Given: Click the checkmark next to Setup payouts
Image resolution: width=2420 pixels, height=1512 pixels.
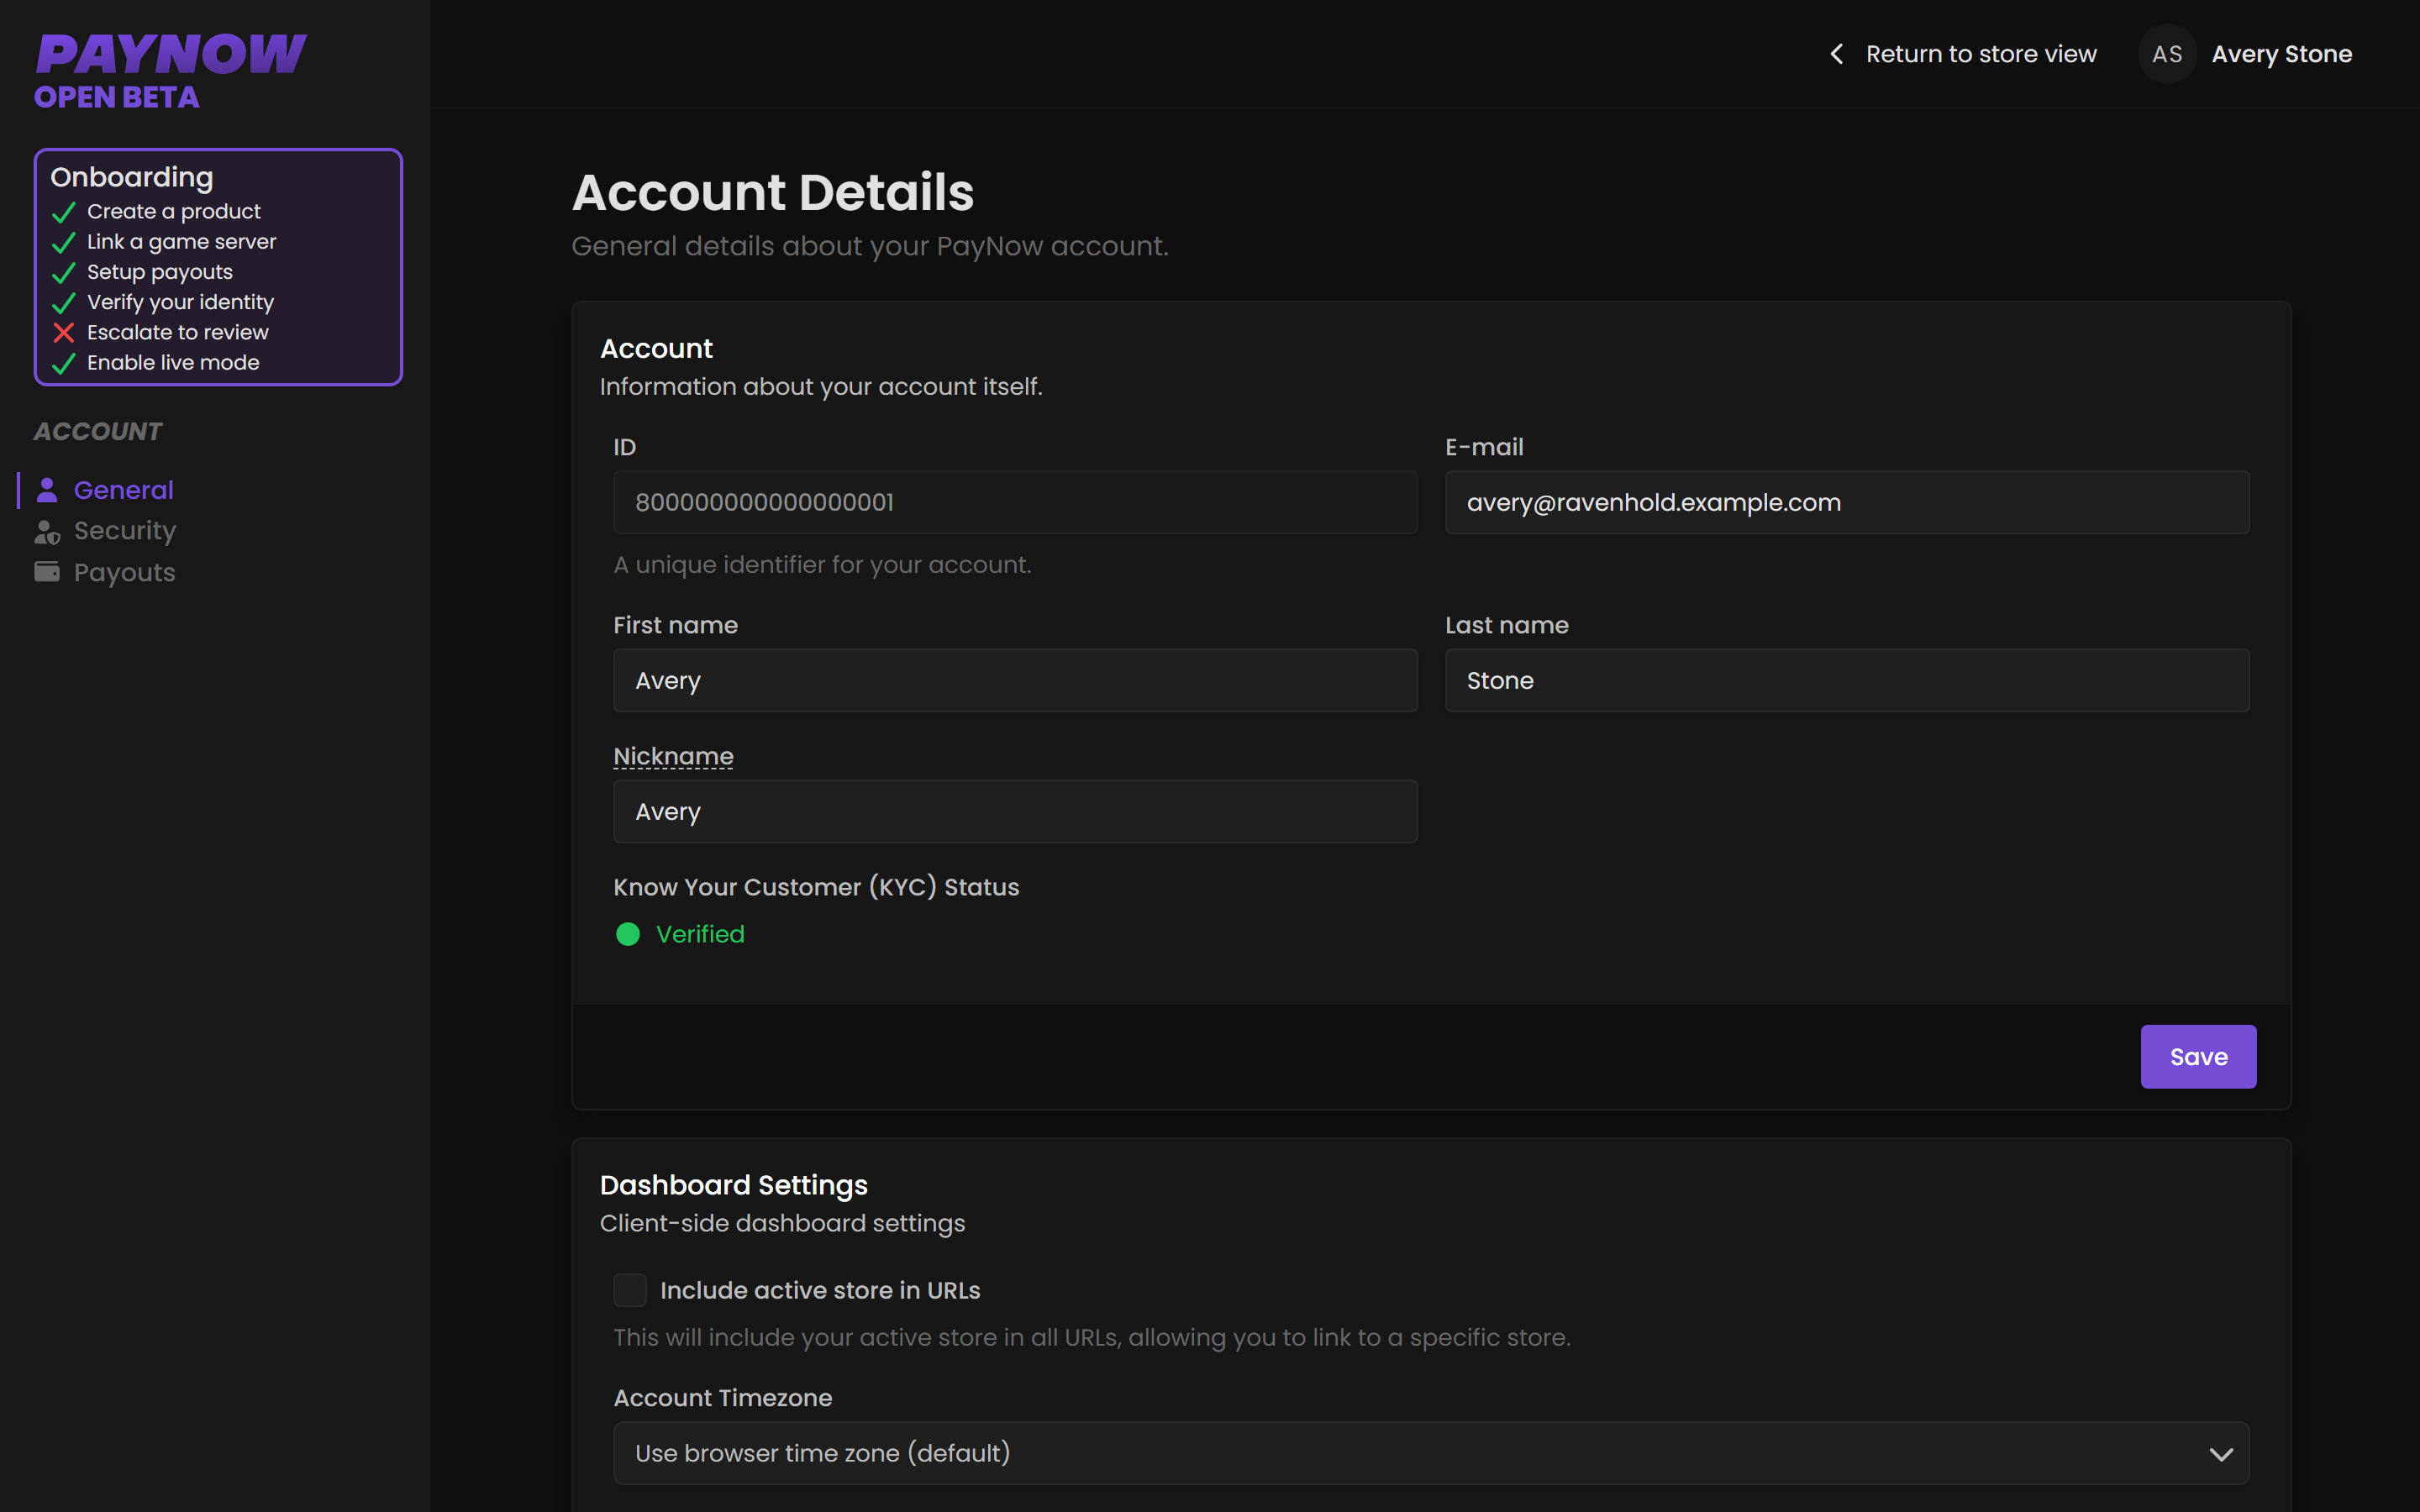Looking at the screenshot, I should pos(64,272).
